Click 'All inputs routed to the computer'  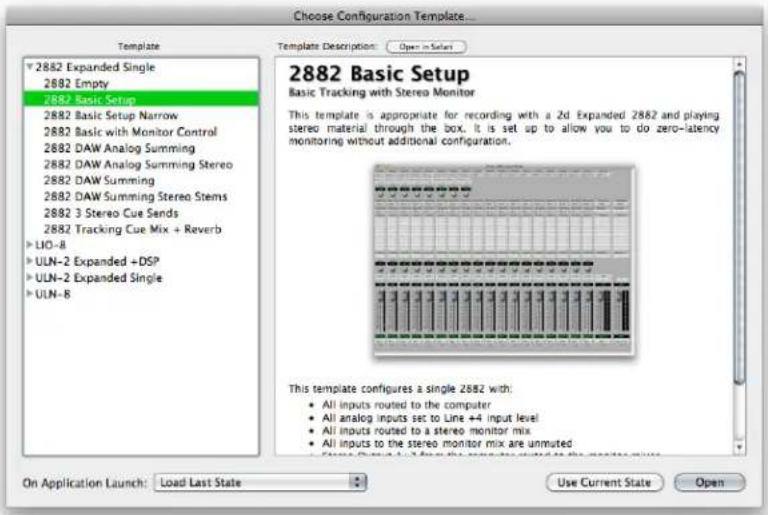click(x=407, y=405)
